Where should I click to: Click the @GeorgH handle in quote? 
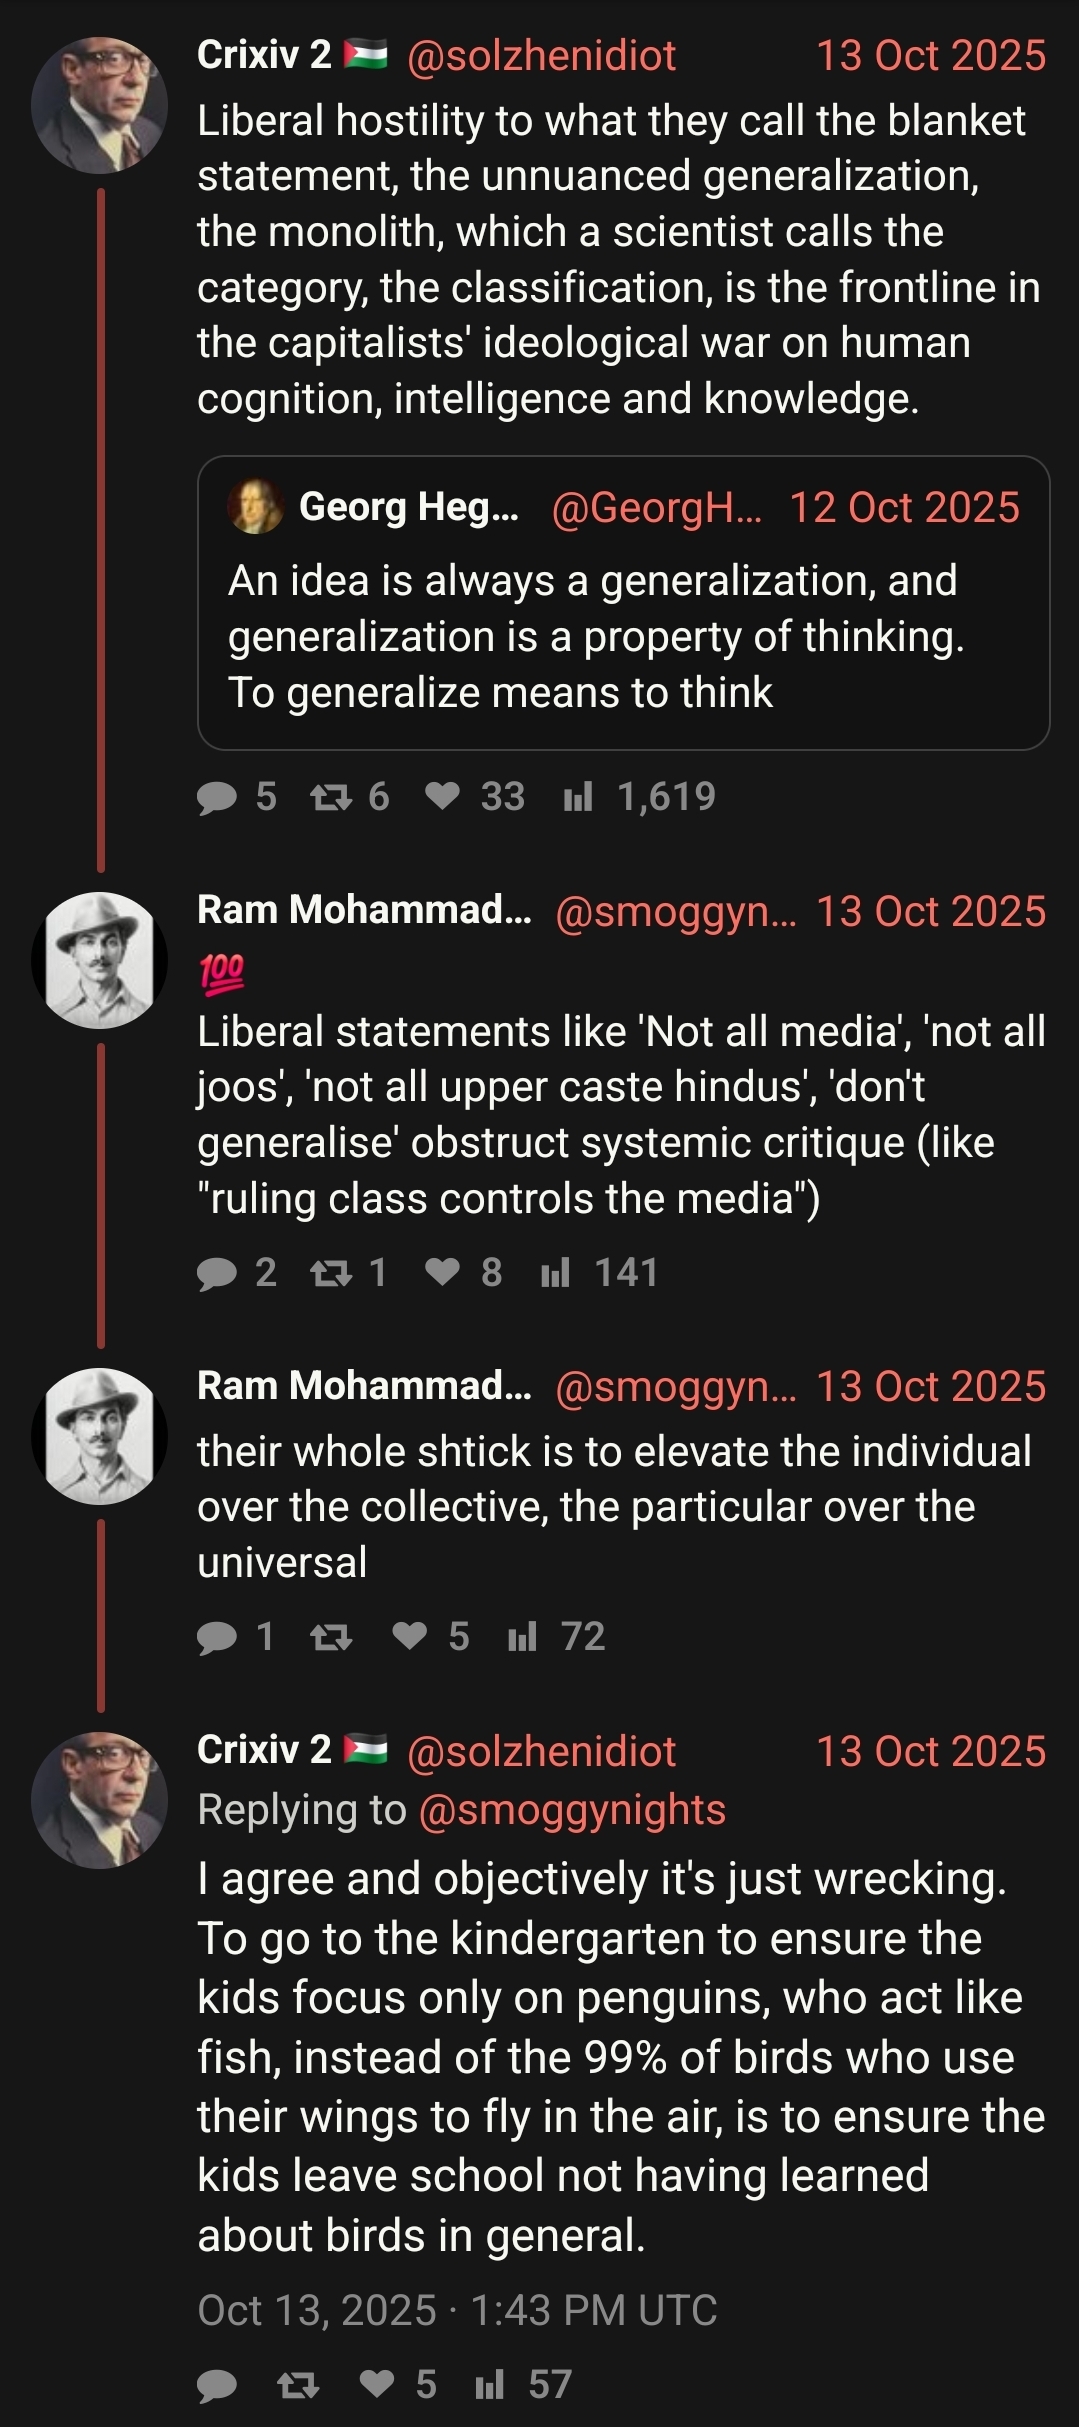[x=656, y=508]
